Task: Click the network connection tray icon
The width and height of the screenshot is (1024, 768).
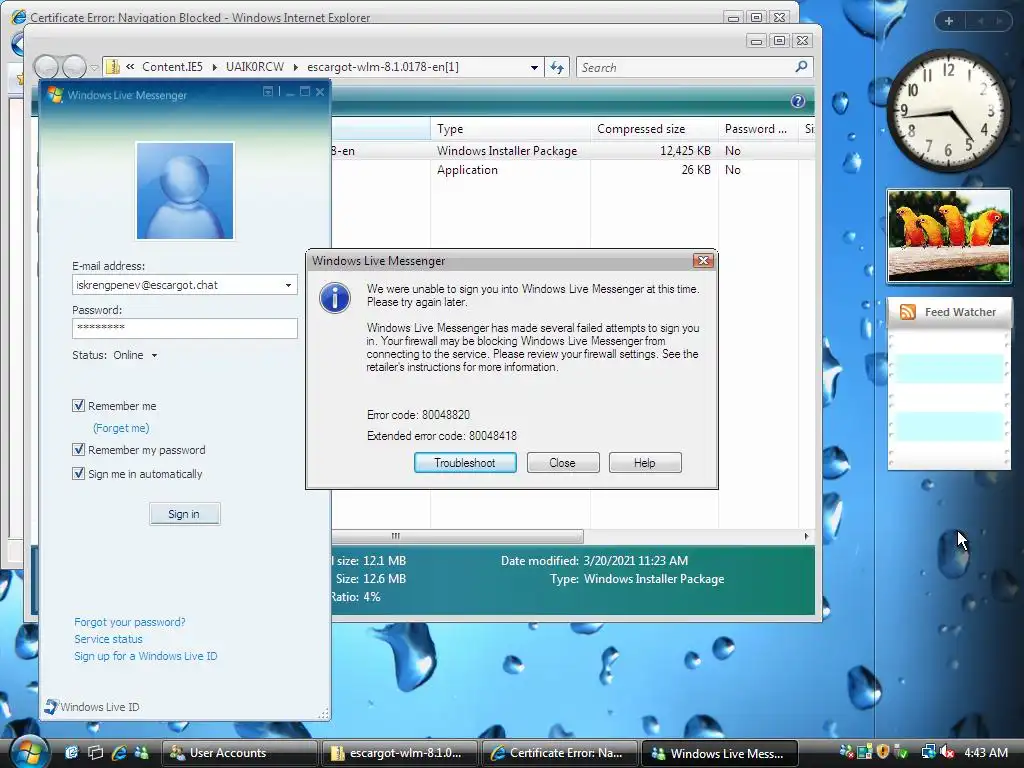Action: (x=928, y=752)
